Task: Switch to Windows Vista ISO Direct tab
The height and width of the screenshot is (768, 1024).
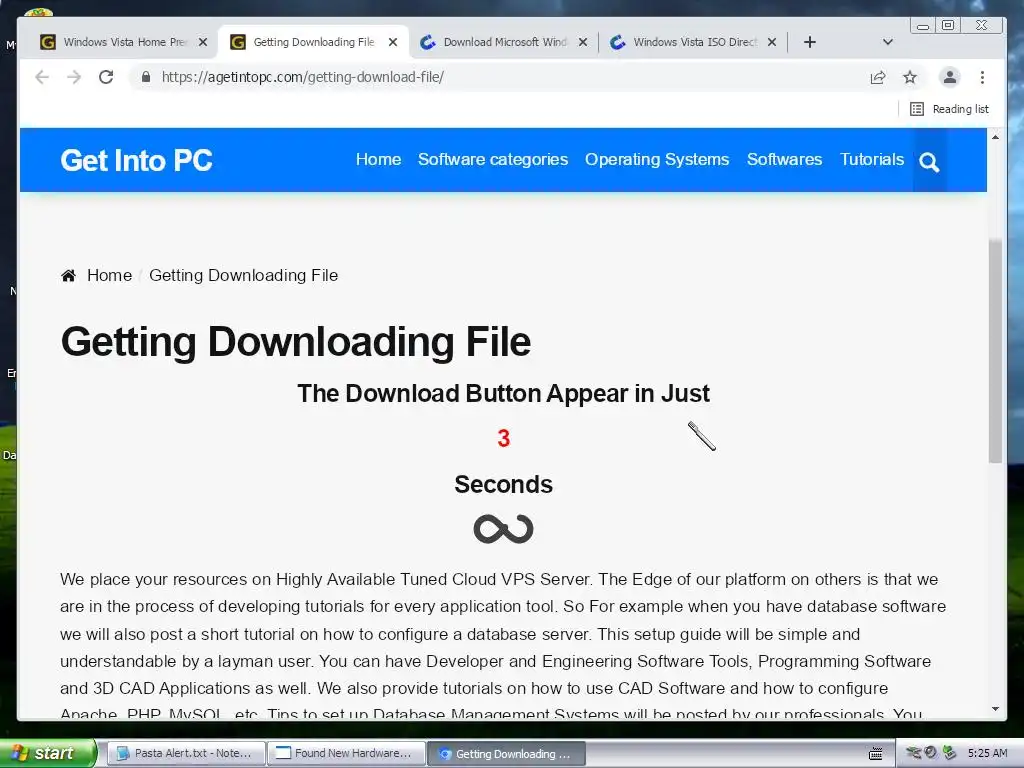Action: pos(694,42)
